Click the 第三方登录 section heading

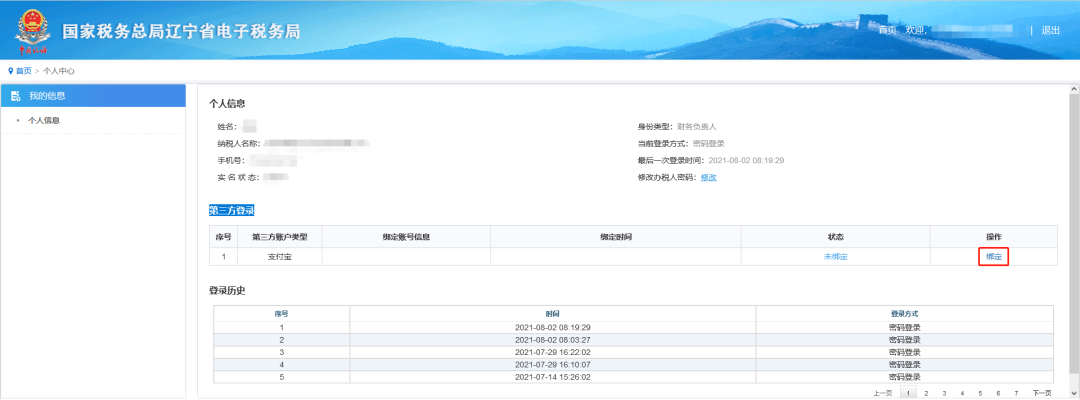pos(231,211)
